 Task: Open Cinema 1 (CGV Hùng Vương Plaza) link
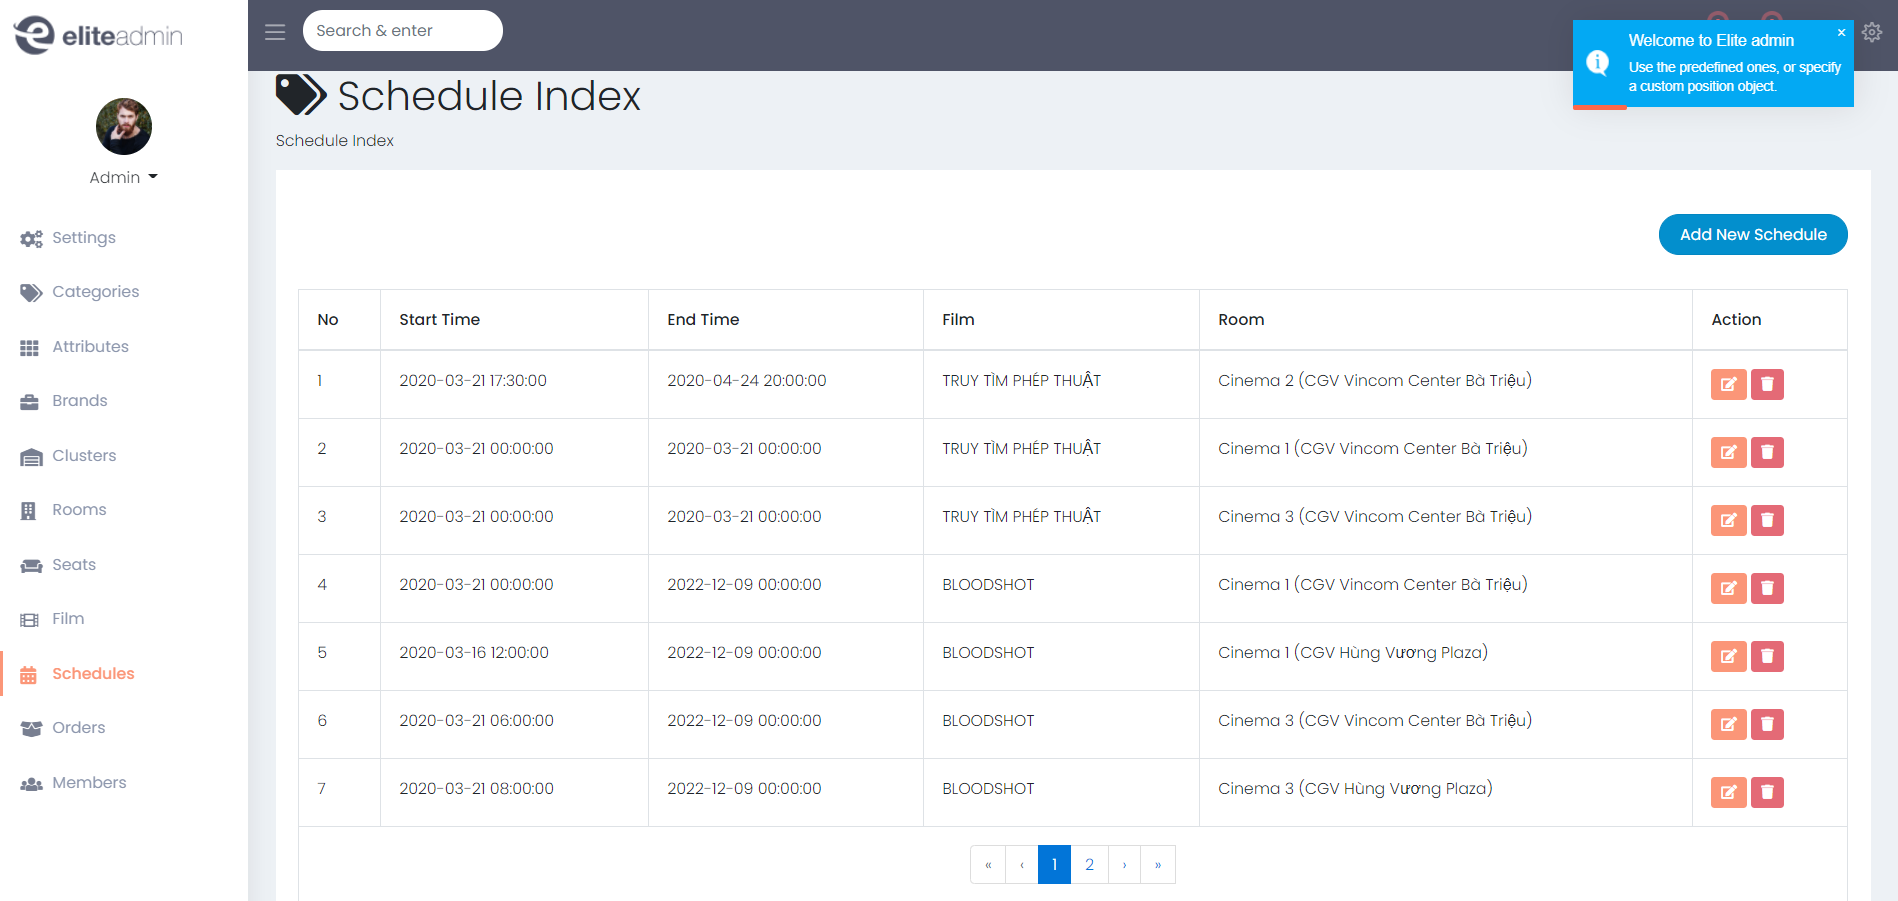click(x=1352, y=653)
